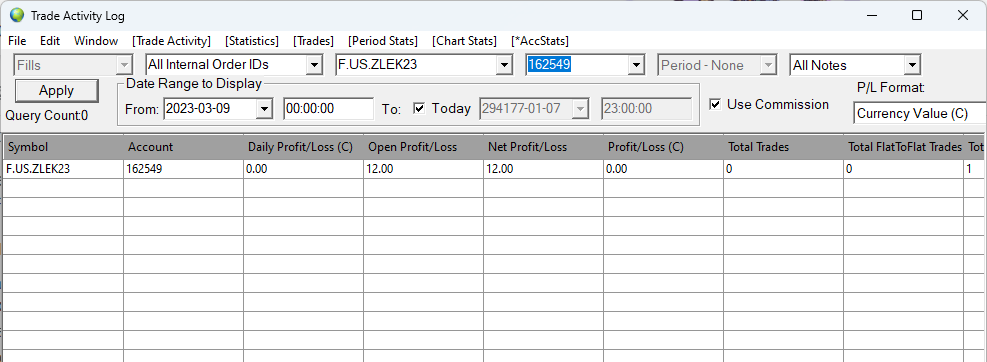Select the 162549 account cell in the table
The width and height of the screenshot is (987, 362).
coord(184,169)
